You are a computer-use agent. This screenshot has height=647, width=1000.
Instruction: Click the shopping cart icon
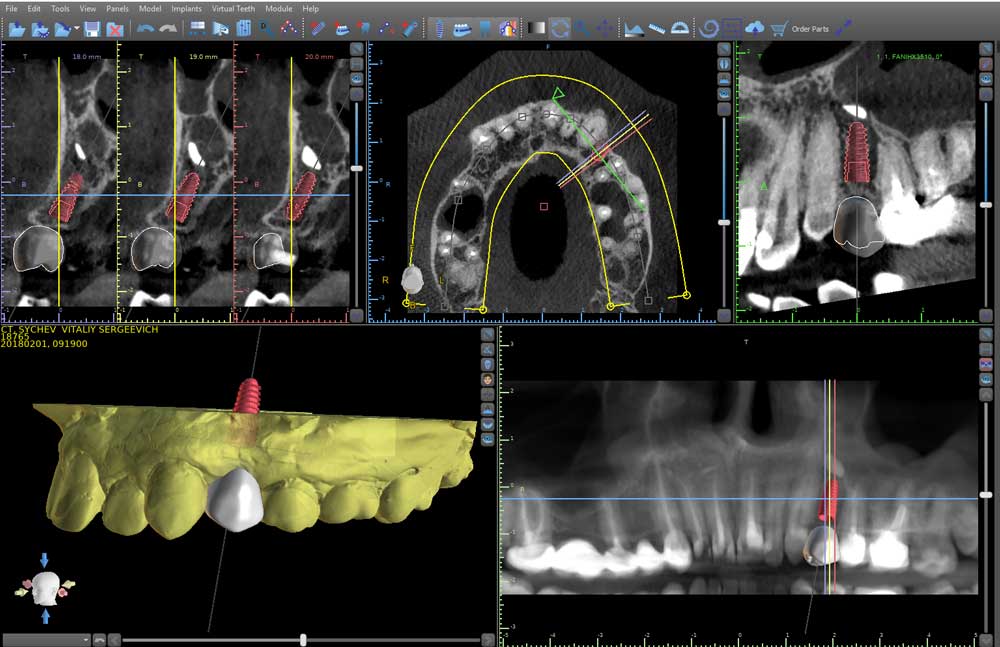[x=779, y=29]
